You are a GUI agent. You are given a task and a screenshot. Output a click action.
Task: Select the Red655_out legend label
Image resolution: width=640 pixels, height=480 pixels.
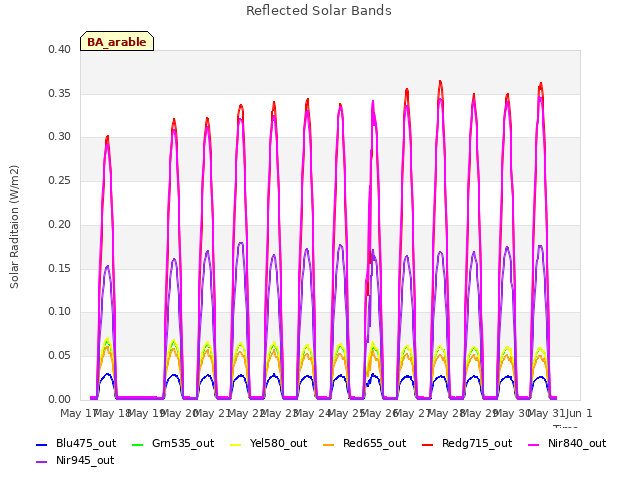(x=374, y=443)
